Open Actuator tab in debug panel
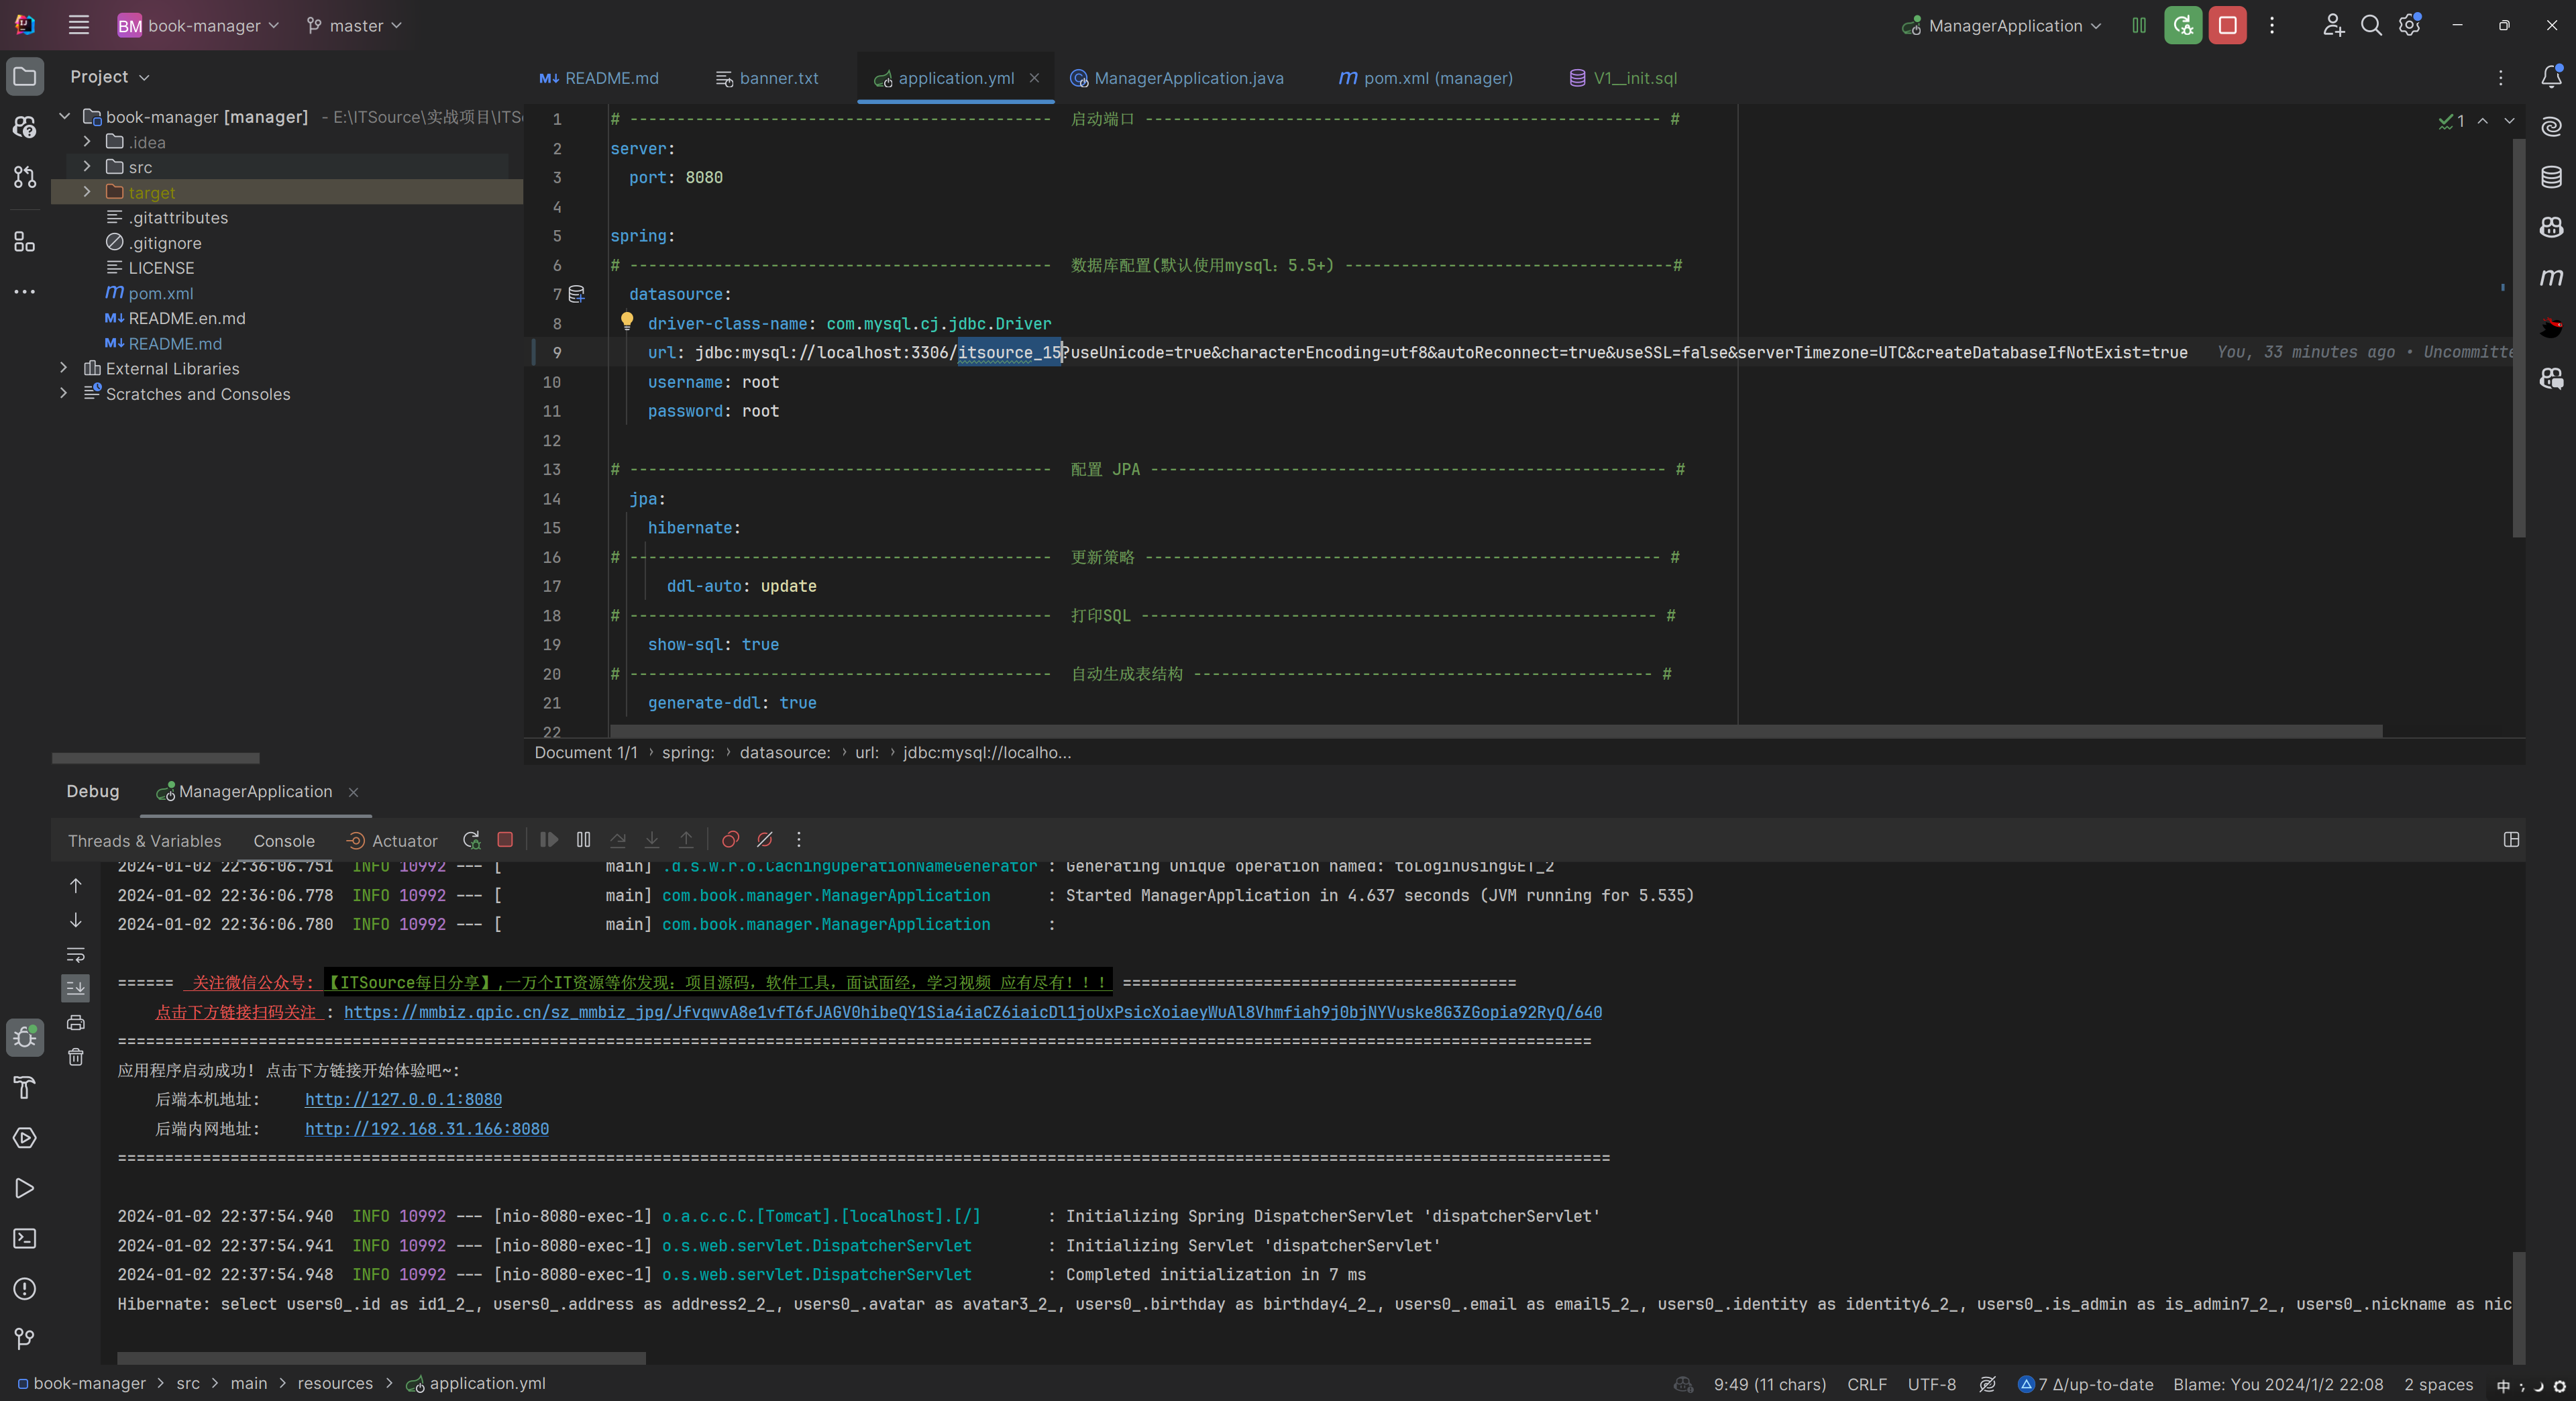This screenshot has width=2576, height=1401. (392, 841)
